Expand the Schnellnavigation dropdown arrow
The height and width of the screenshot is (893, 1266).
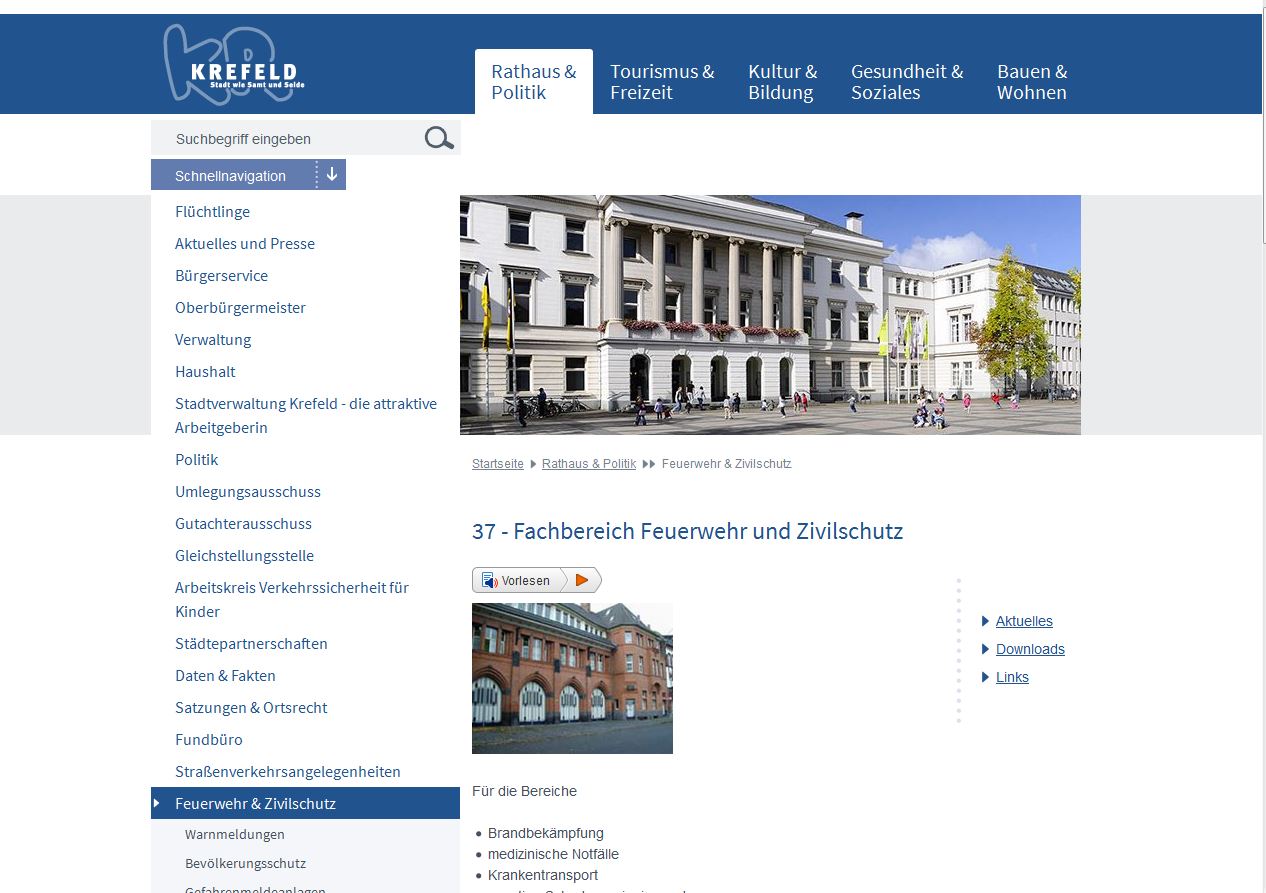pos(332,175)
